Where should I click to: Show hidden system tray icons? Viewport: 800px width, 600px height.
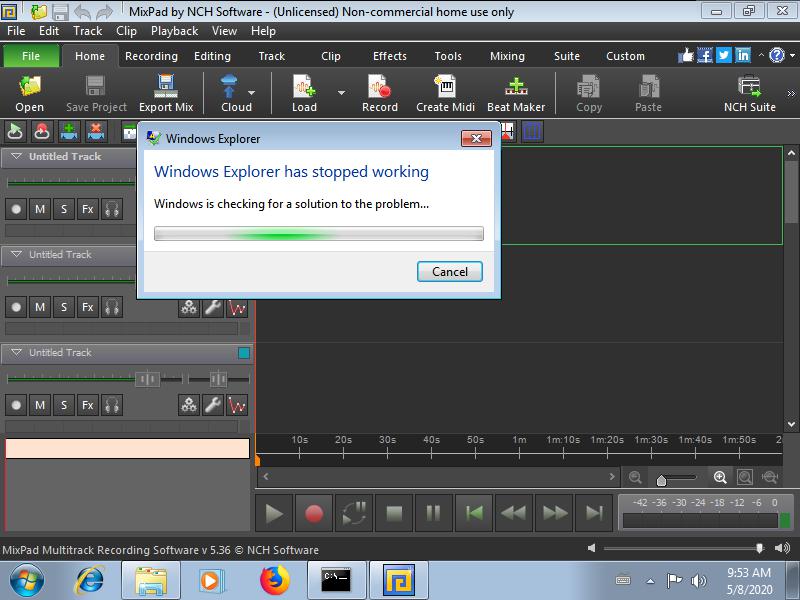[x=650, y=581]
